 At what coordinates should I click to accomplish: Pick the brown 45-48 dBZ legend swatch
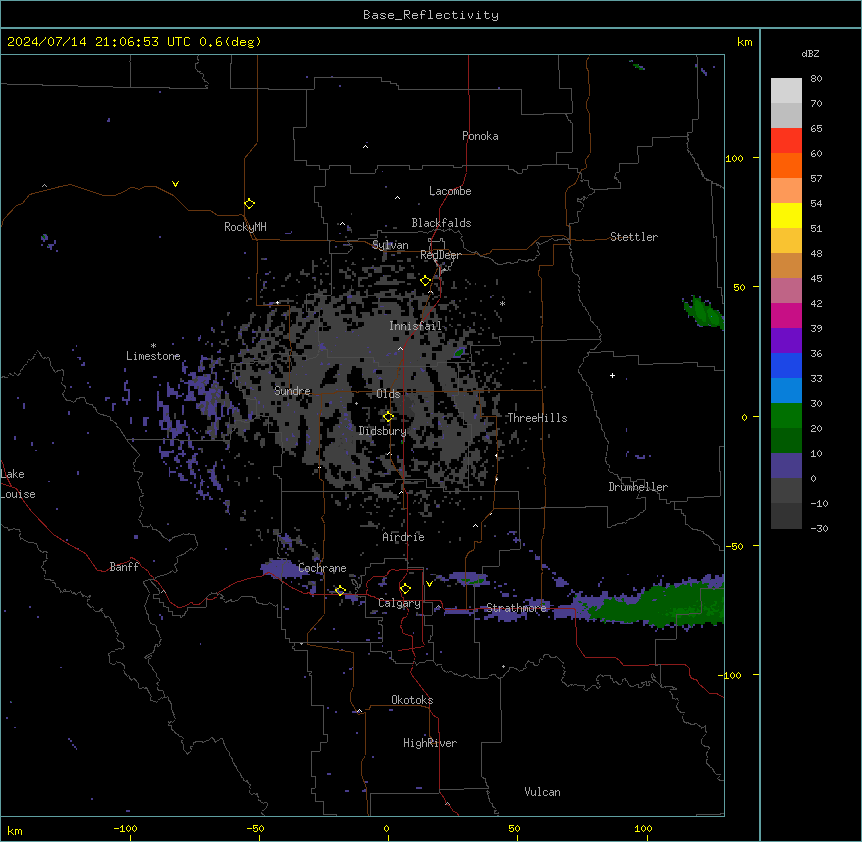point(786,265)
